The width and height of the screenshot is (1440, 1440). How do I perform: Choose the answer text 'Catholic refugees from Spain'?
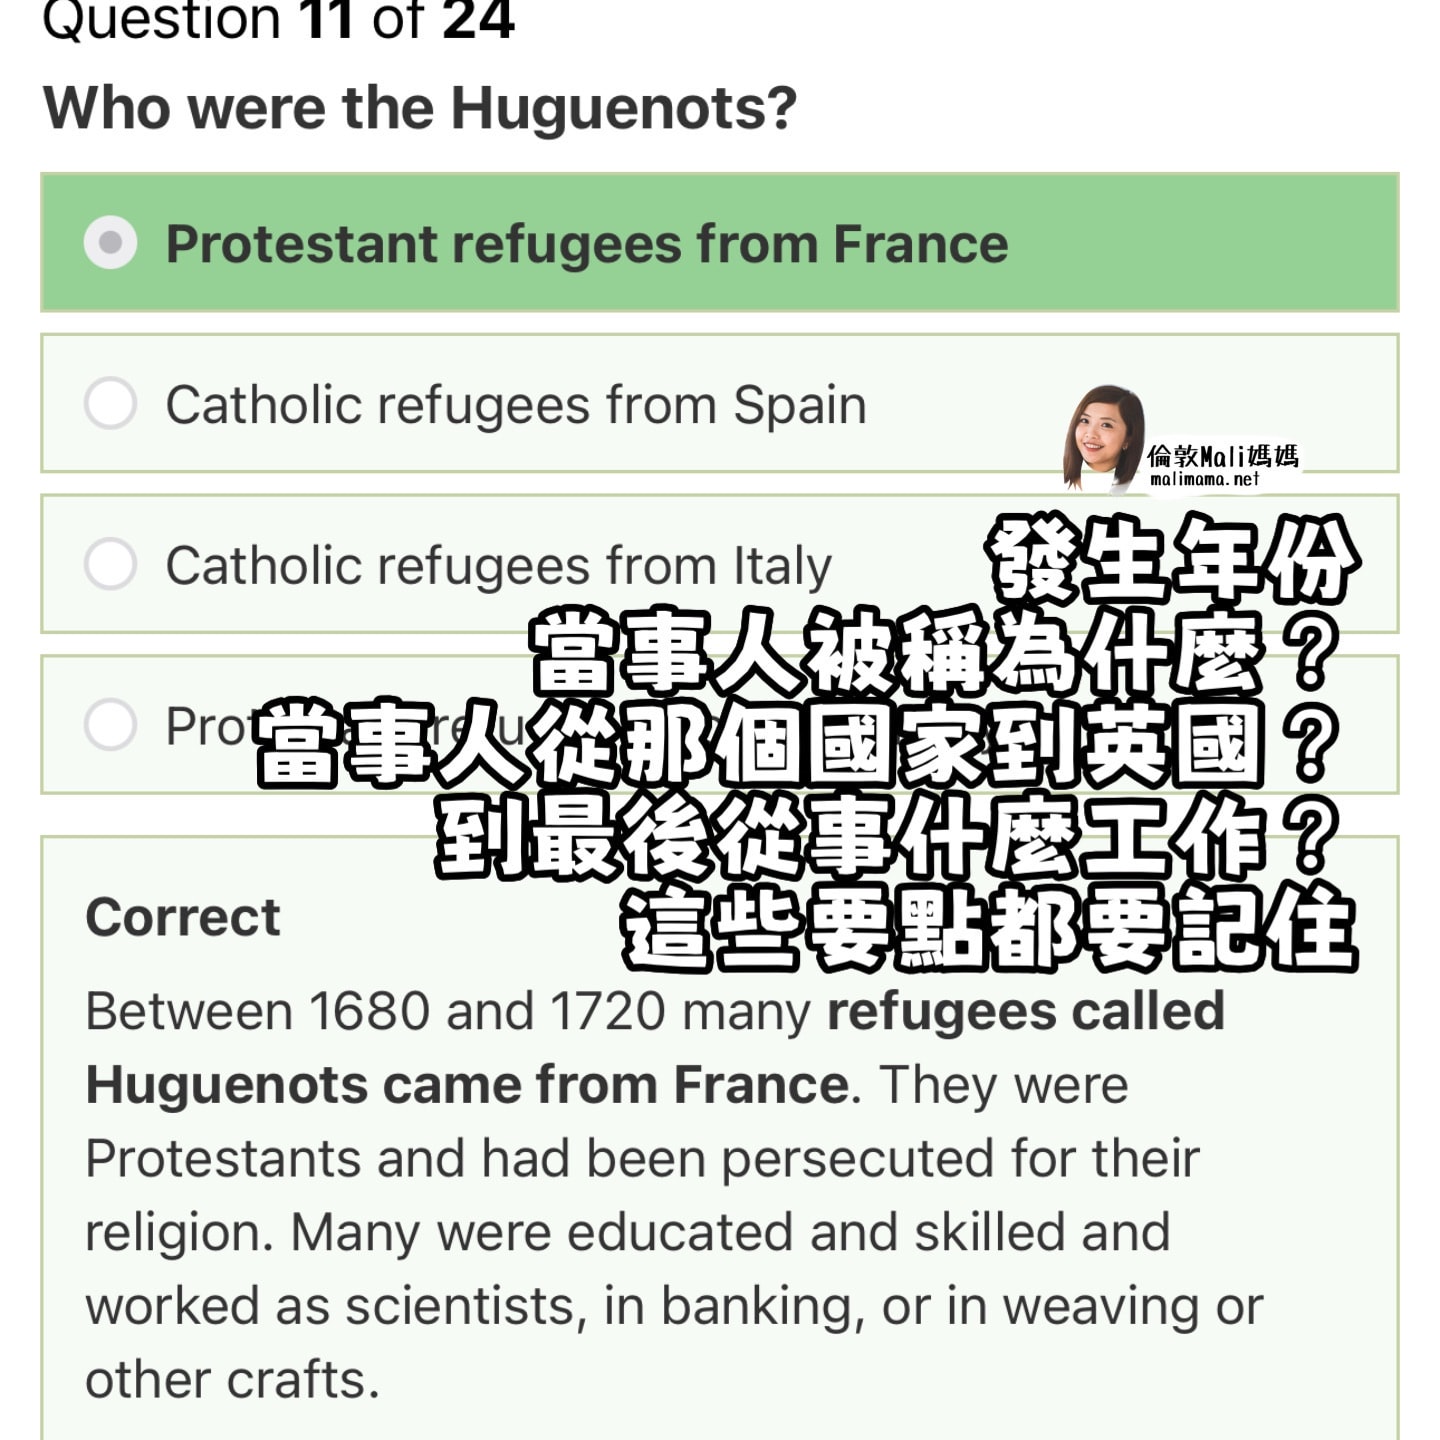516,405
